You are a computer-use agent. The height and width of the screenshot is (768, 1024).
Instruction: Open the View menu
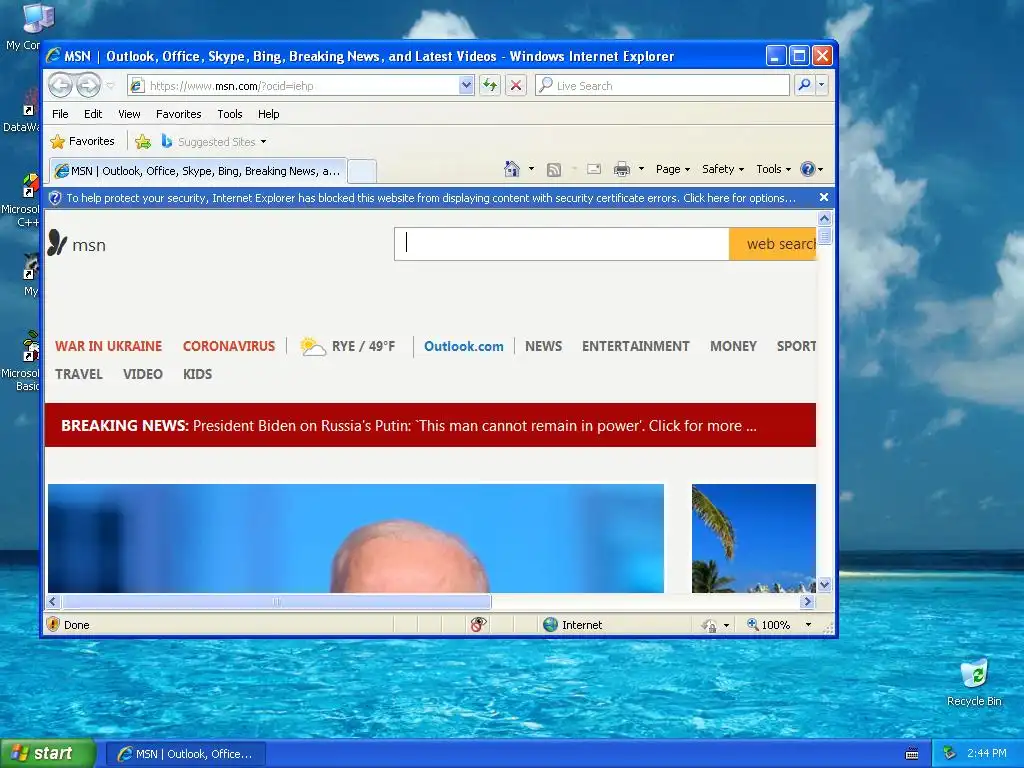(x=129, y=114)
